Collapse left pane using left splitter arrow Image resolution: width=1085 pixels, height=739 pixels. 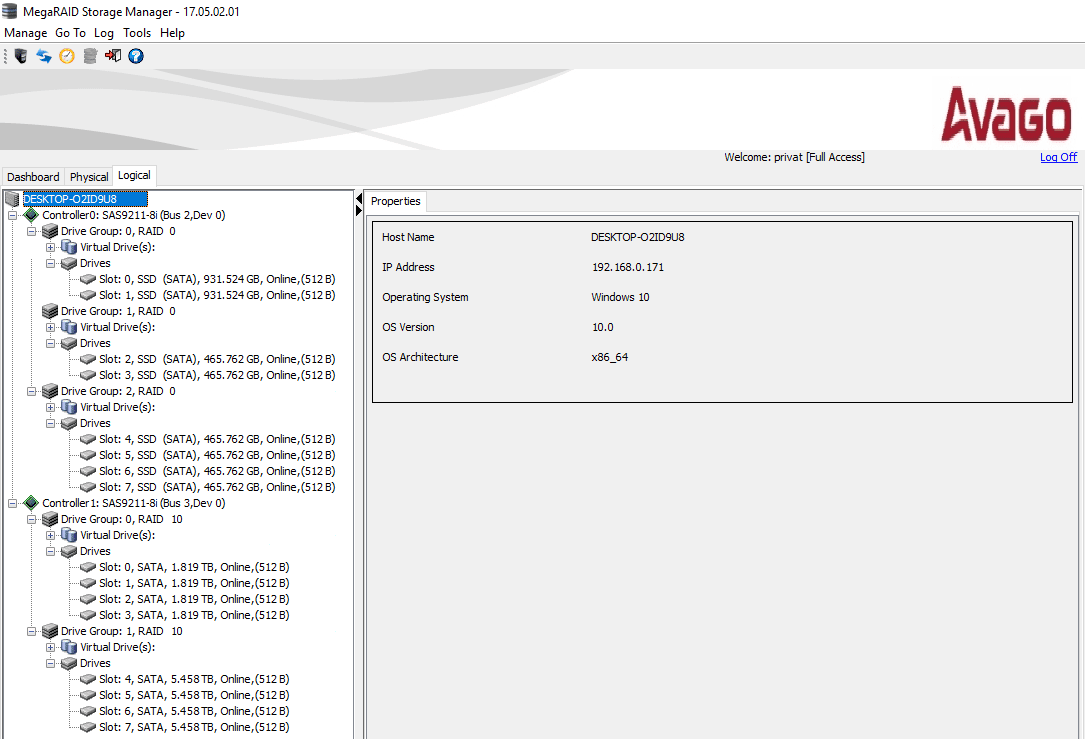point(358,199)
